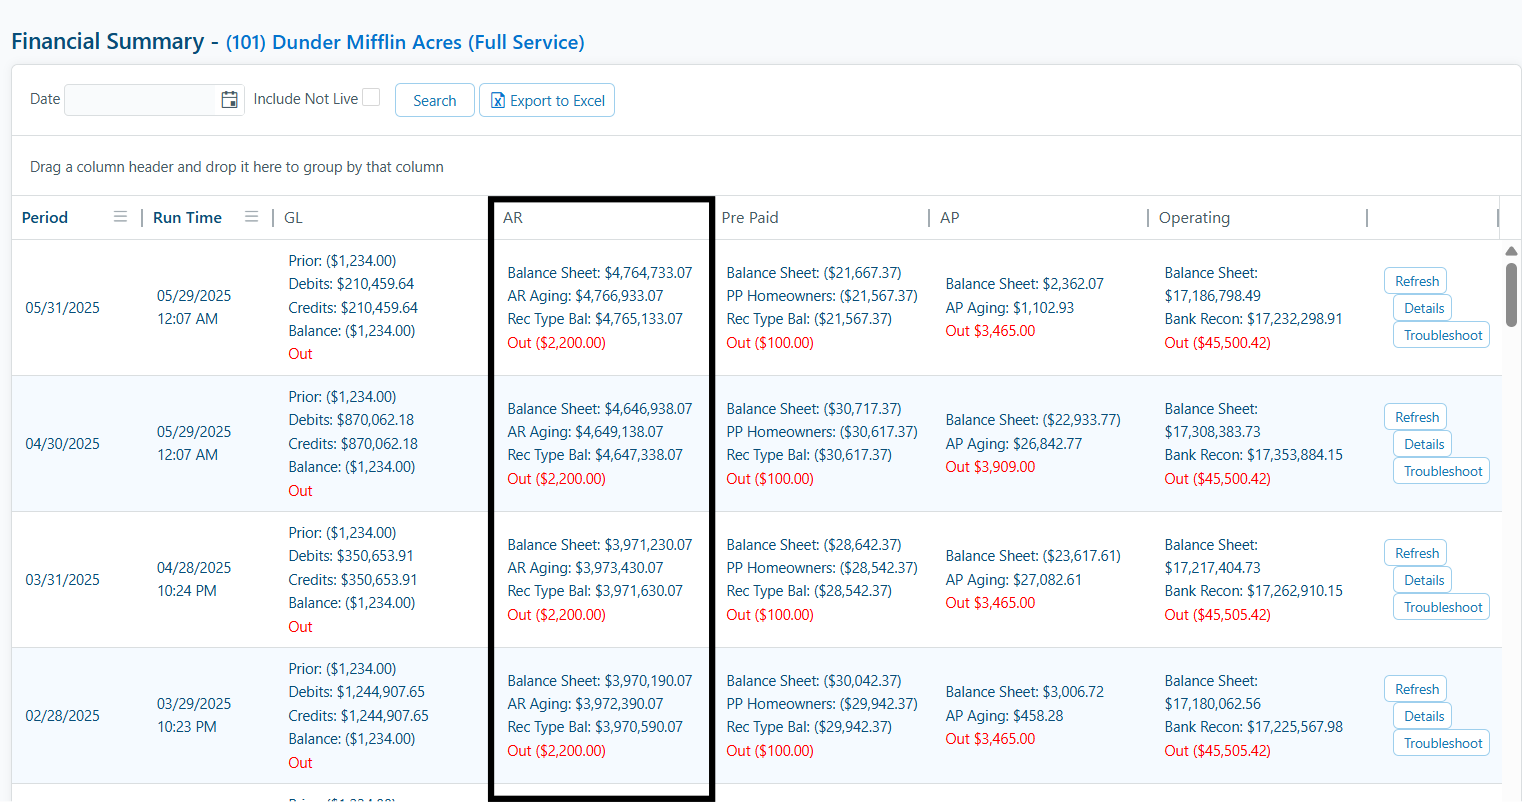Refresh the 04/30/2025 period row

click(x=1416, y=417)
